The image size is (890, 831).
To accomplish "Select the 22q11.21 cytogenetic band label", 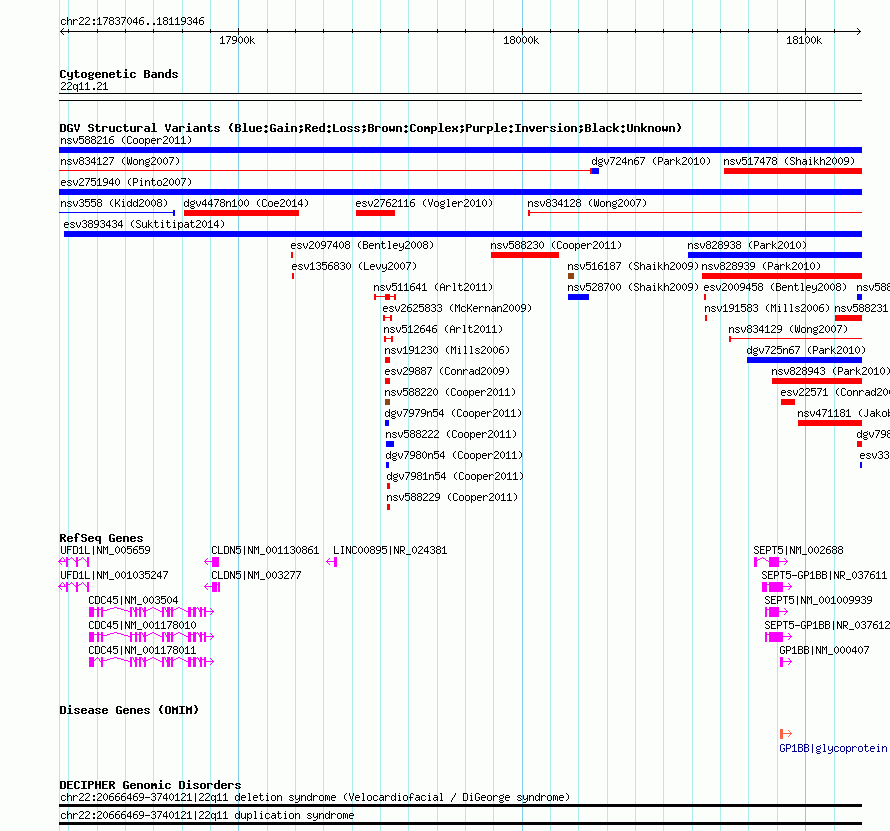I will [84, 86].
